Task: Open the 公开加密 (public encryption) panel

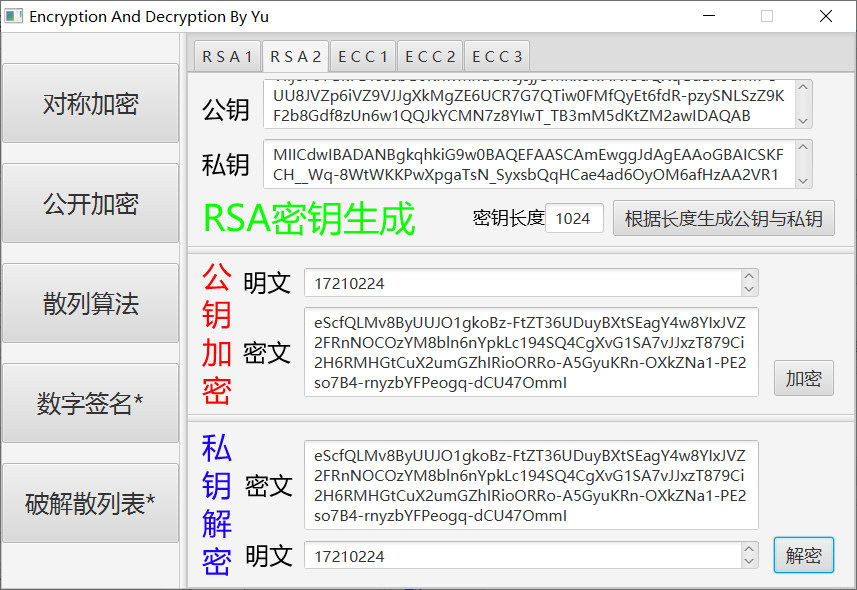Action: coord(90,203)
